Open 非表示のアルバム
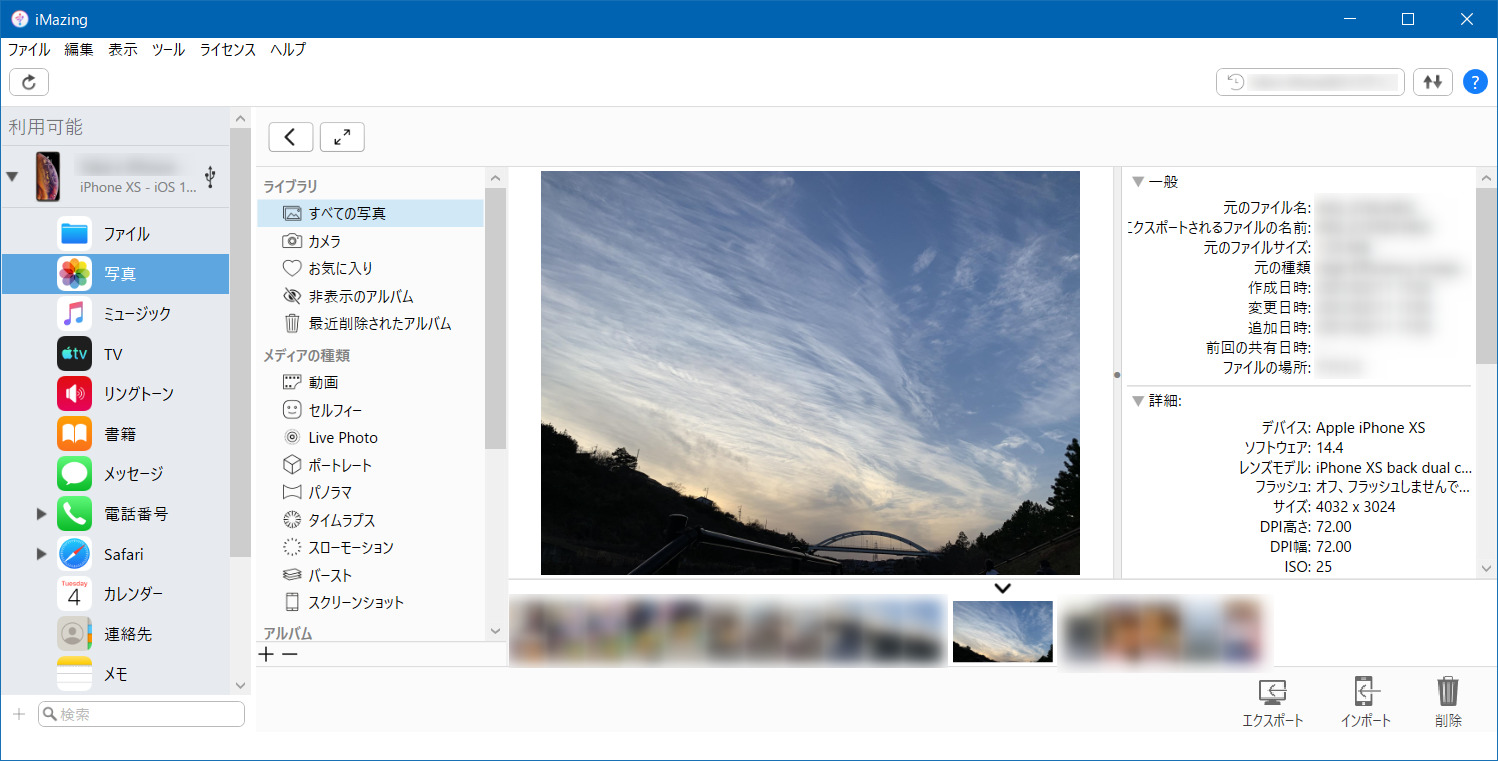Image resolution: width=1498 pixels, height=761 pixels. [x=370, y=296]
